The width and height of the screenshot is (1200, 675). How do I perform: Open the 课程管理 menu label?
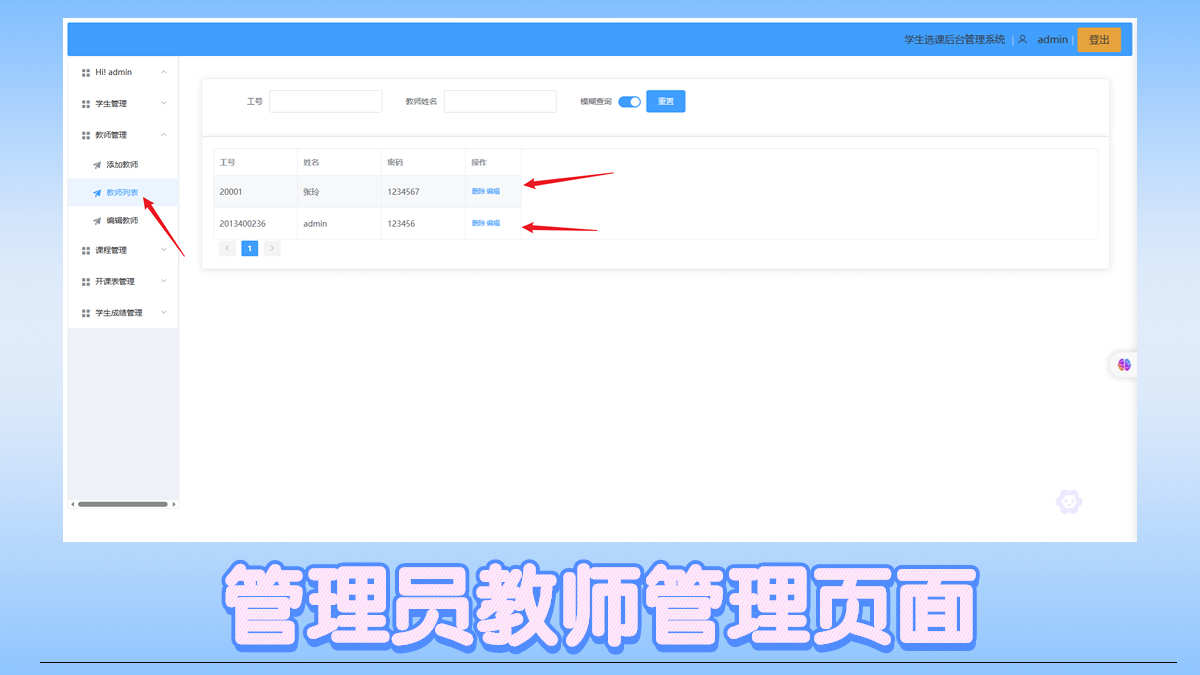(111, 250)
